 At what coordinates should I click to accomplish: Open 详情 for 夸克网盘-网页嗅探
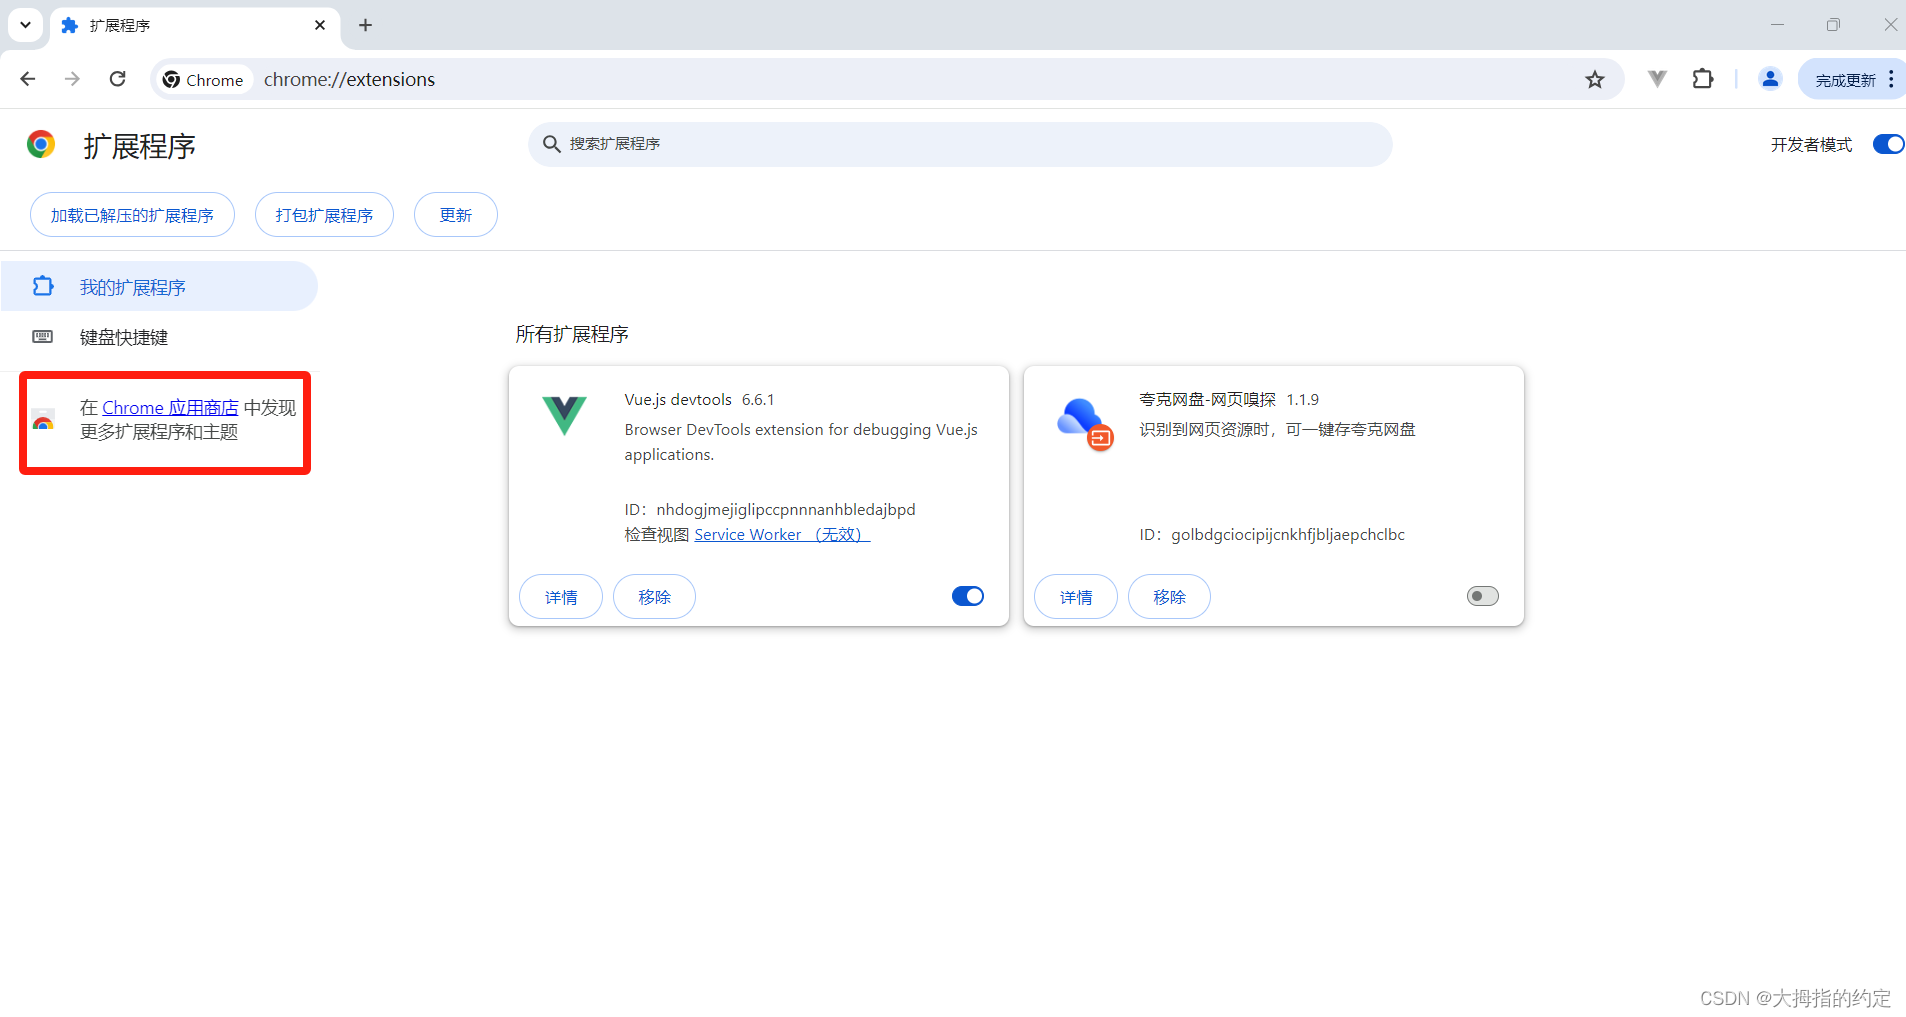pos(1076,597)
